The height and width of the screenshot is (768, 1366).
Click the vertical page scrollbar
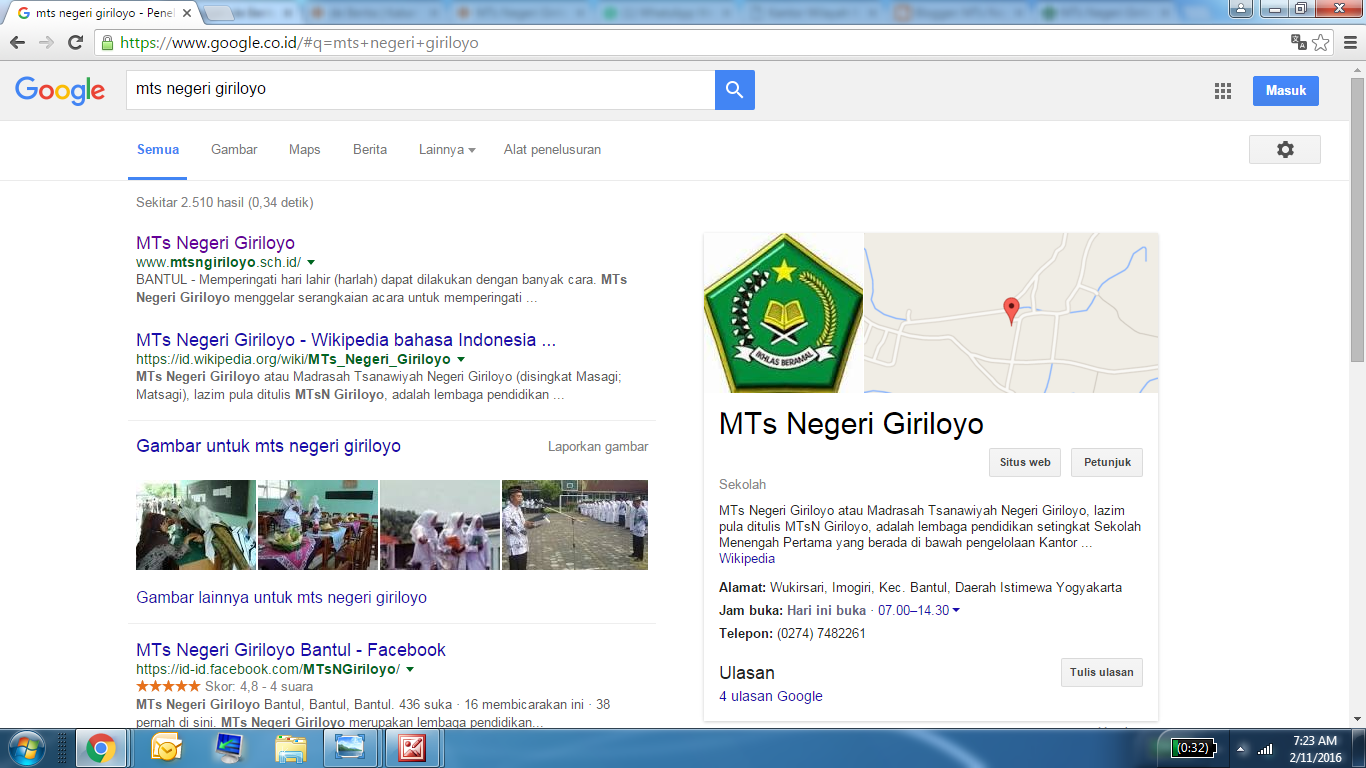(x=1357, y=220)
